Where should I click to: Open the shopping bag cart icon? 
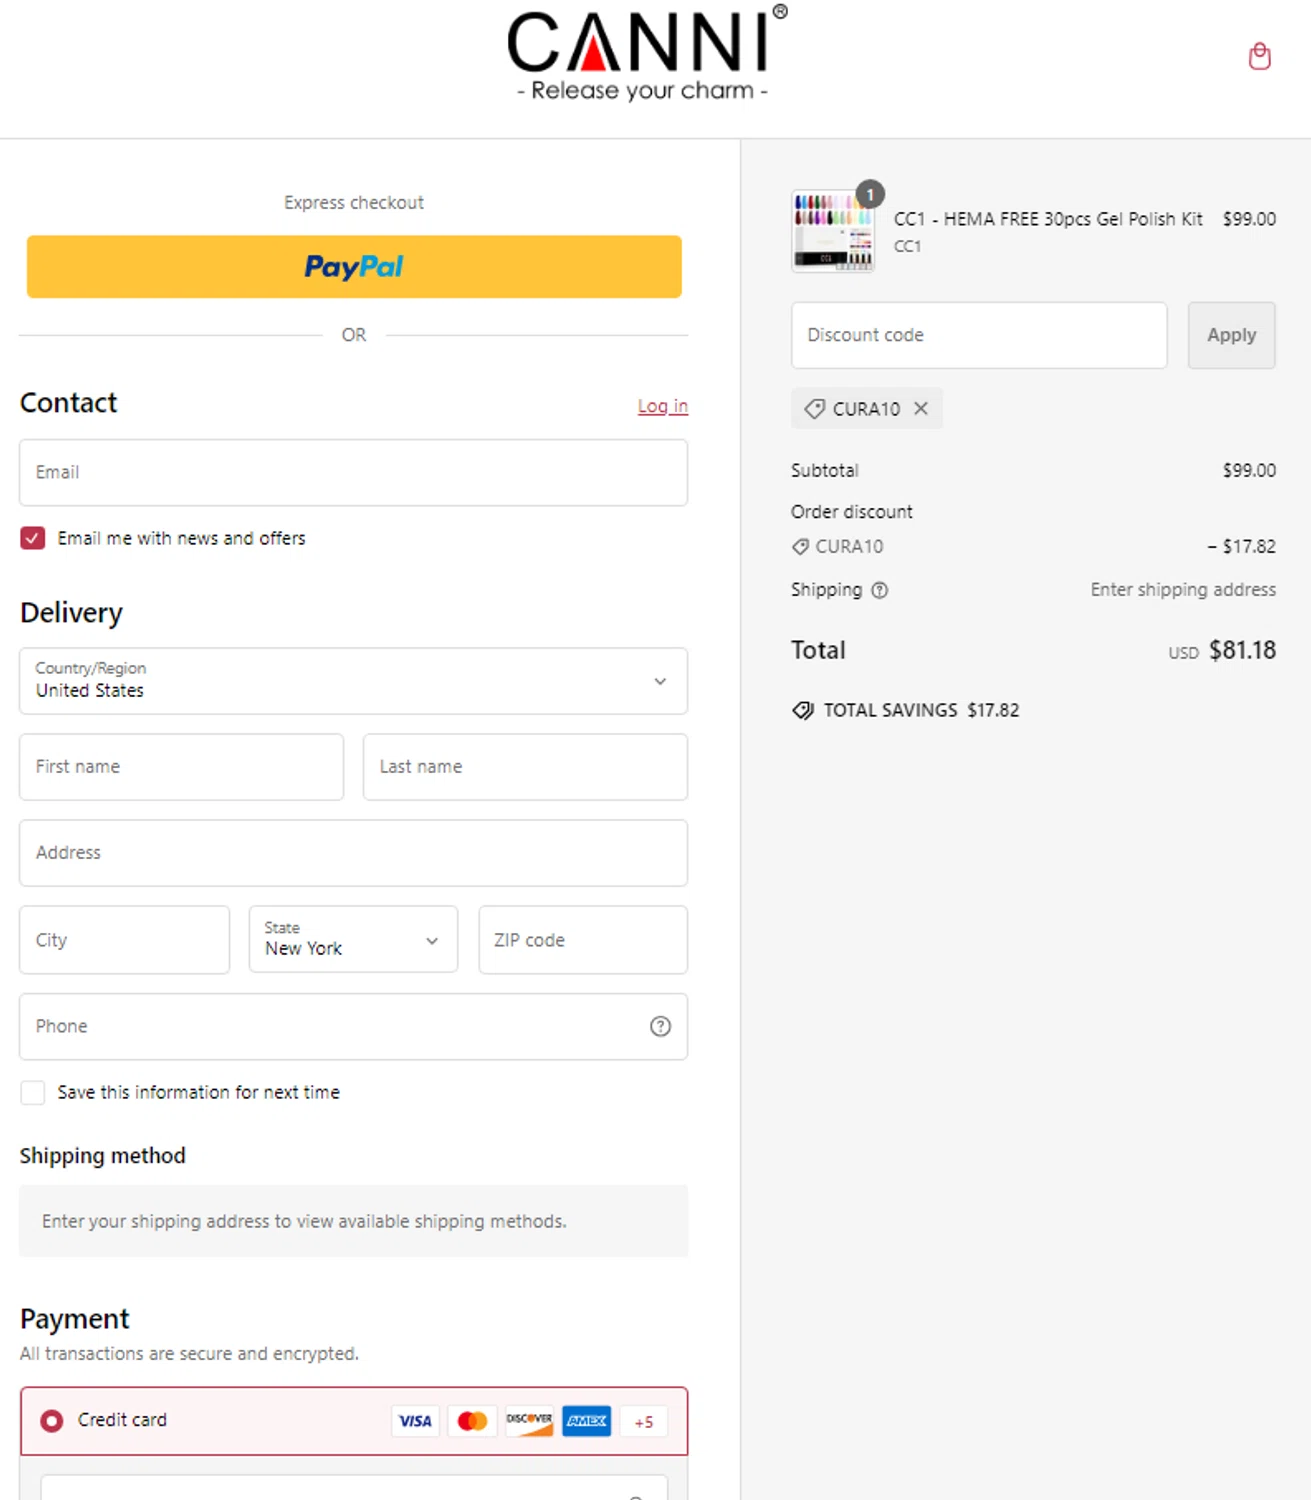[x=1259, y=56]
